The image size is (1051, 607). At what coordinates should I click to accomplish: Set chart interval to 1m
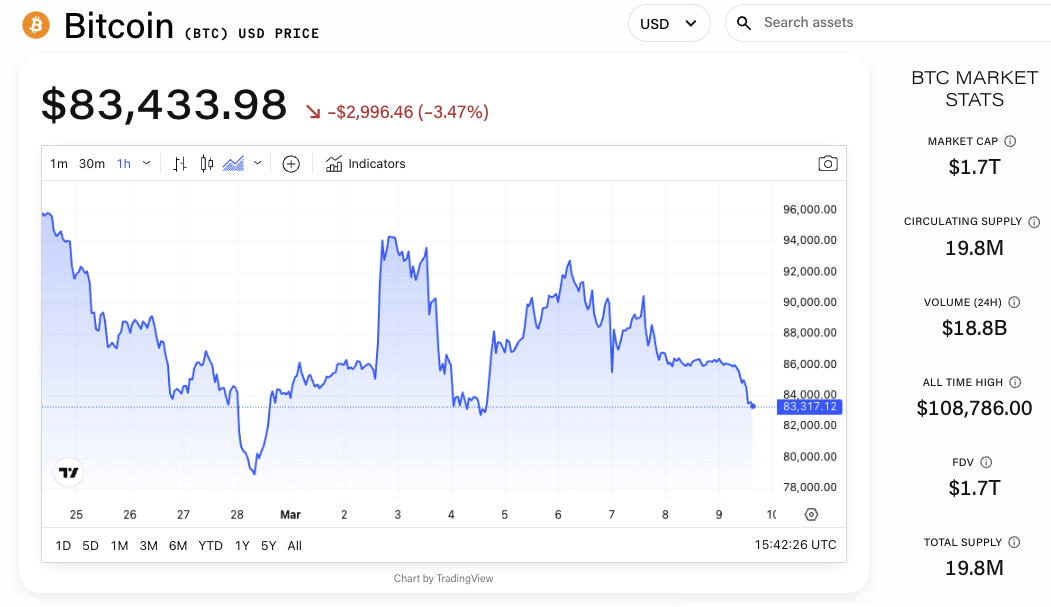(59, 164)
